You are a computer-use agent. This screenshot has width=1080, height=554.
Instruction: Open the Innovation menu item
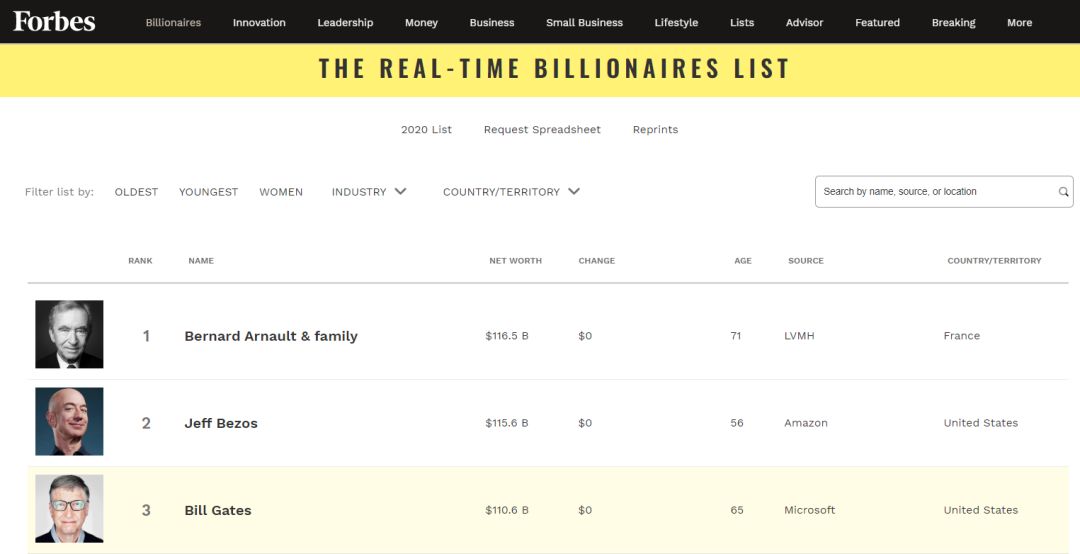point(259,23)
